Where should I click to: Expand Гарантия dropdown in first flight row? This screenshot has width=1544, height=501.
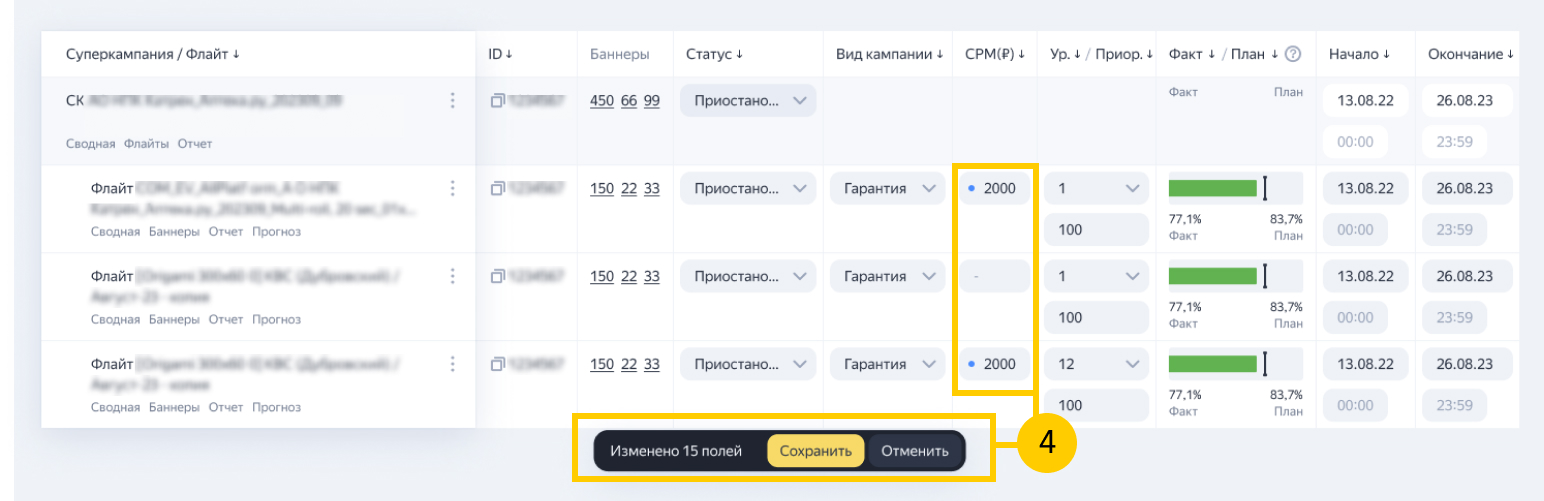[x=885, y=188]
